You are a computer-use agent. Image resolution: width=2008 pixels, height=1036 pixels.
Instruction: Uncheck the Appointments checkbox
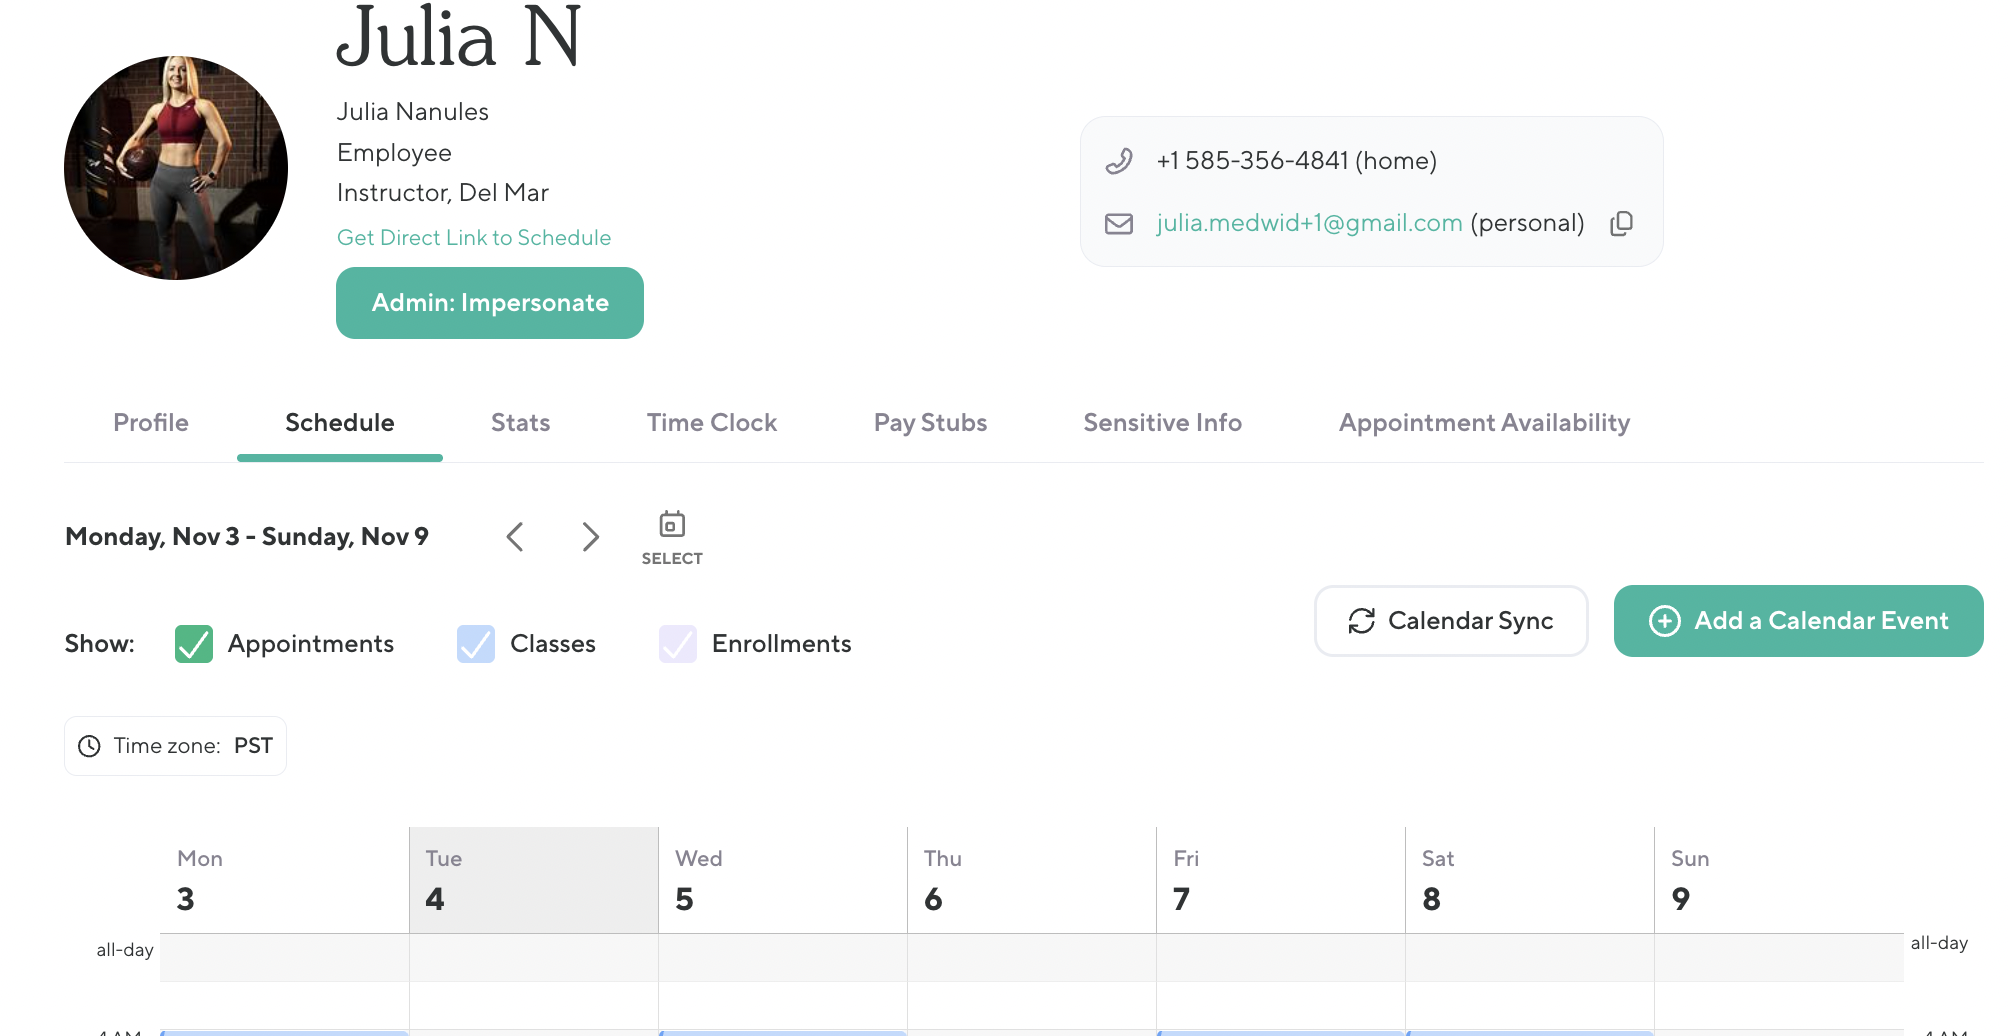click(194, 644)
